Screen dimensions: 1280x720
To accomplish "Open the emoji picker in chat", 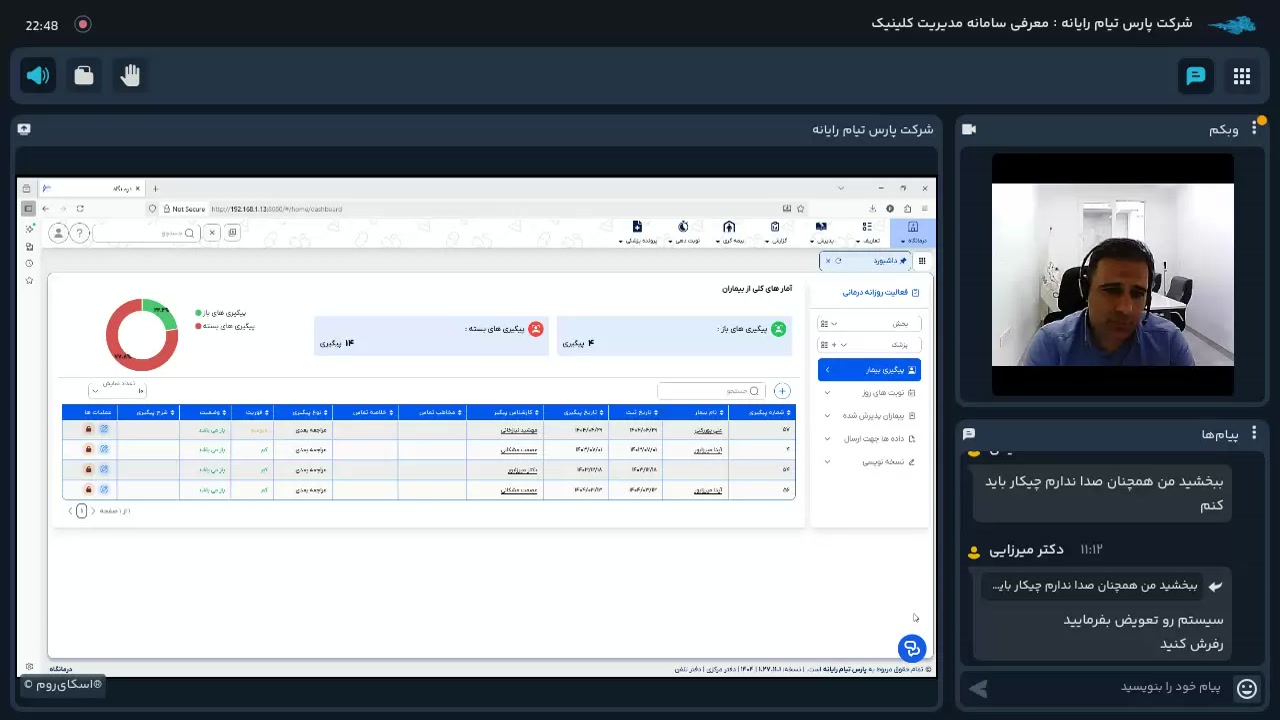I will click(1247, 688).
